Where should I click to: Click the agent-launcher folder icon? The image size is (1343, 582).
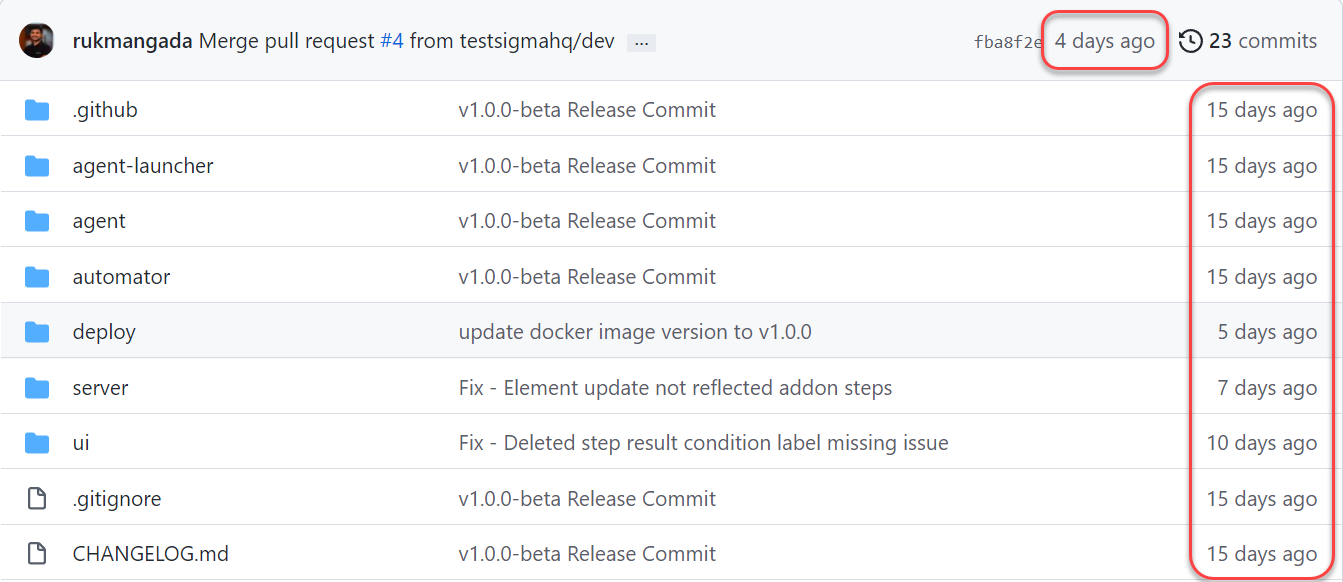point(37,166)
